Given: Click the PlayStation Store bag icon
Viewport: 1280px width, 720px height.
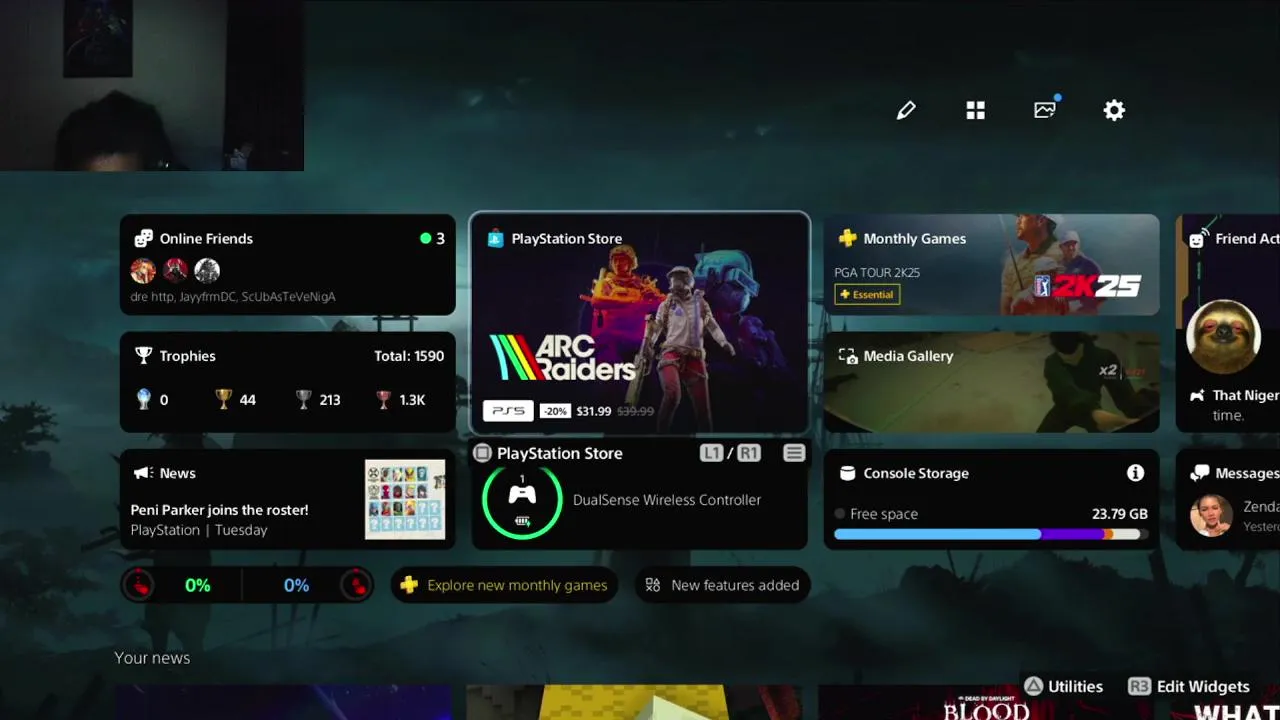Looking at the screenshot, I should [x=495, y=238].
